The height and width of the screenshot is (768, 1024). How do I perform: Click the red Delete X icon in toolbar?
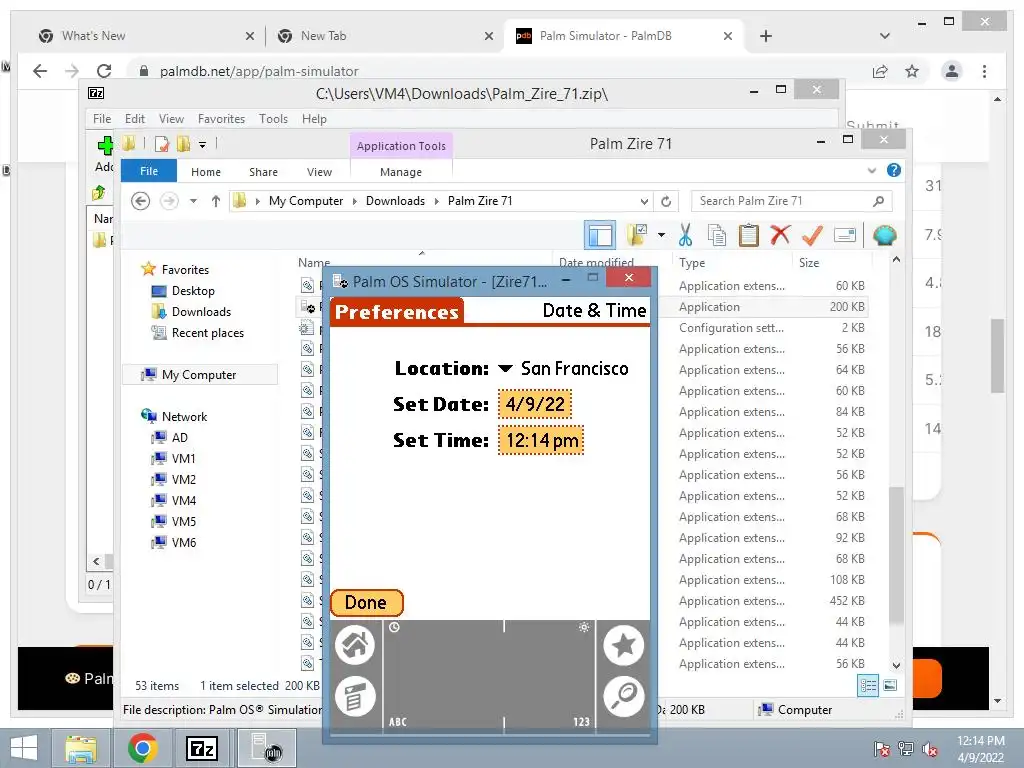pos(780,234)
